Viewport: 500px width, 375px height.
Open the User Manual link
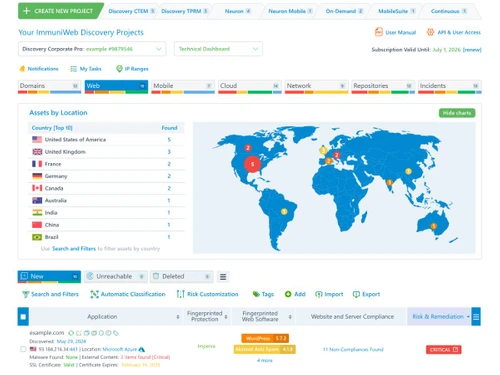[x=400, y=33]
